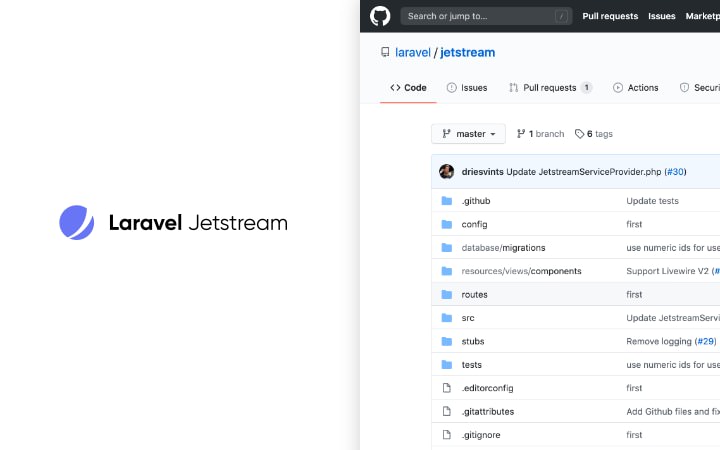This screenshot has width=720, height=450.
Task: Open the resources/views/components folder
Action: pyautogui.click(x=521, y=271)
